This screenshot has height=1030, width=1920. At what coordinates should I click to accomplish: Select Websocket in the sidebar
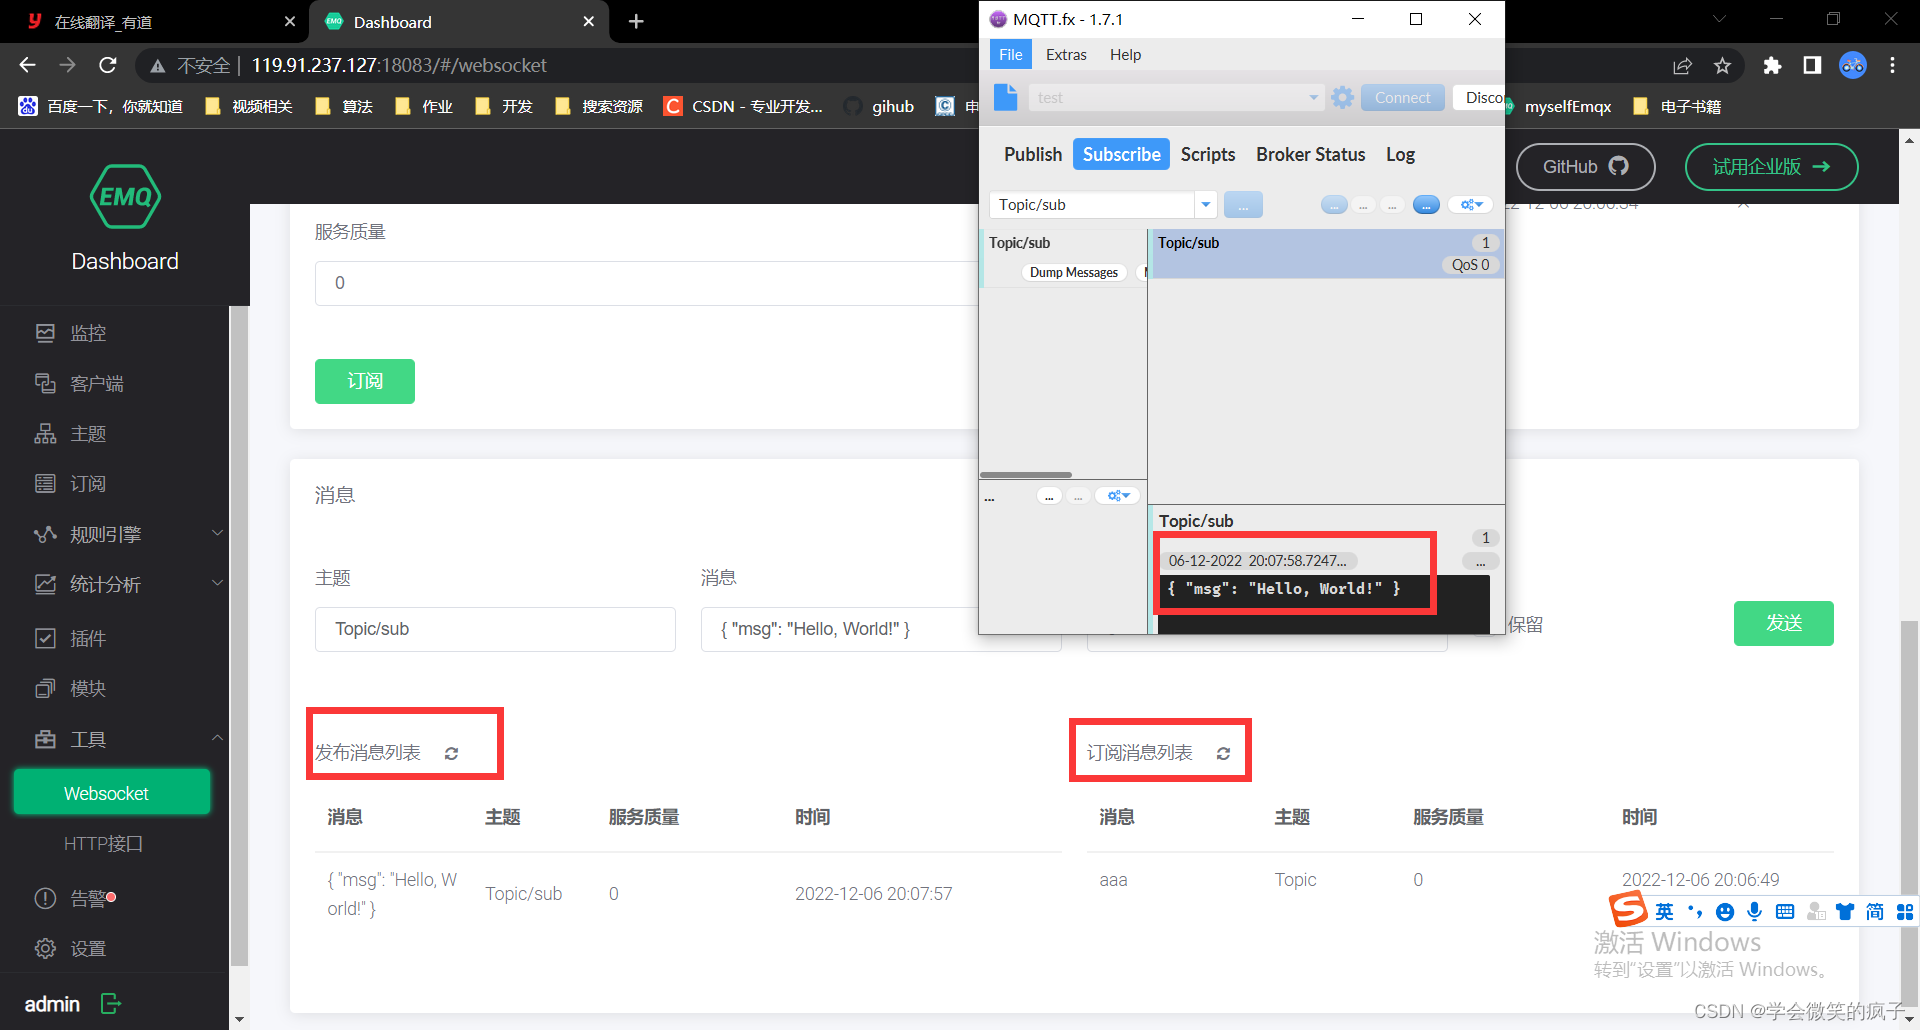[111, 793]
